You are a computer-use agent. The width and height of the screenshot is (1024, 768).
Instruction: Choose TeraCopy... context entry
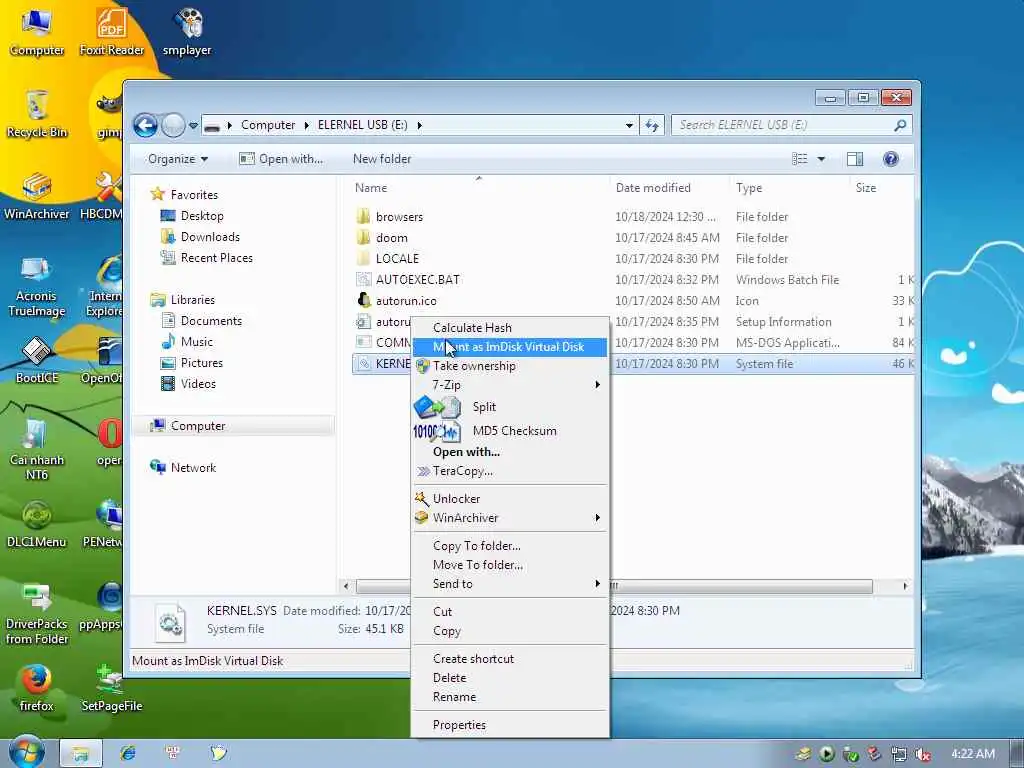(x=510, y=471)
